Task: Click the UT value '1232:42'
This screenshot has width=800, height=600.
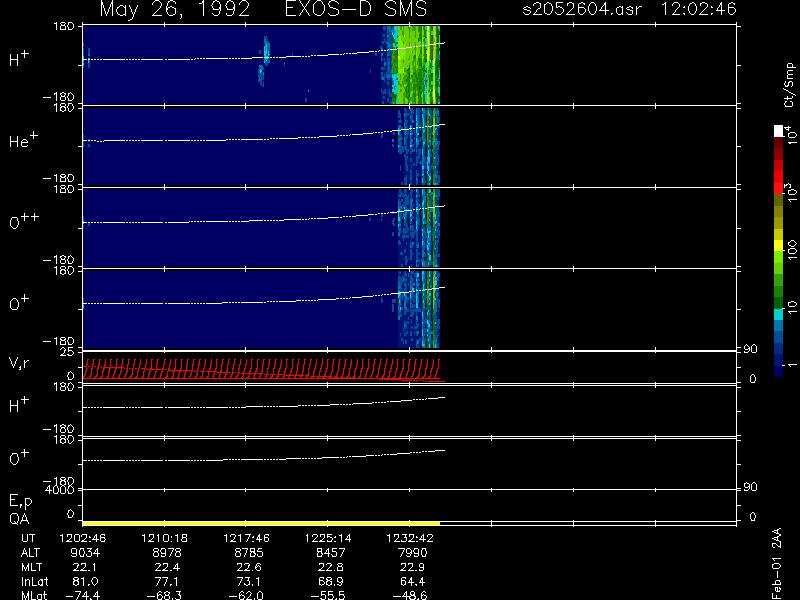Action: [x=410, y=538]
